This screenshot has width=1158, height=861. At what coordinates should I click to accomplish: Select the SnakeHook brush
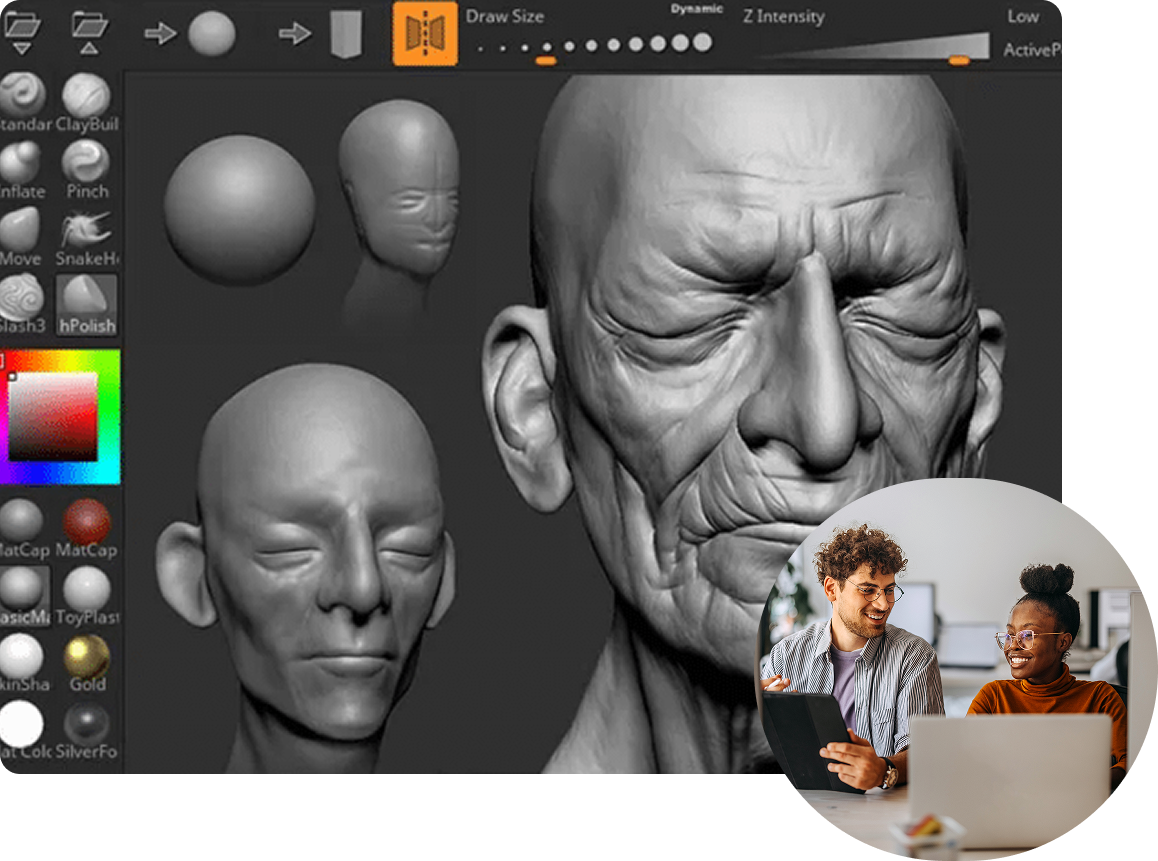point(86,231)
